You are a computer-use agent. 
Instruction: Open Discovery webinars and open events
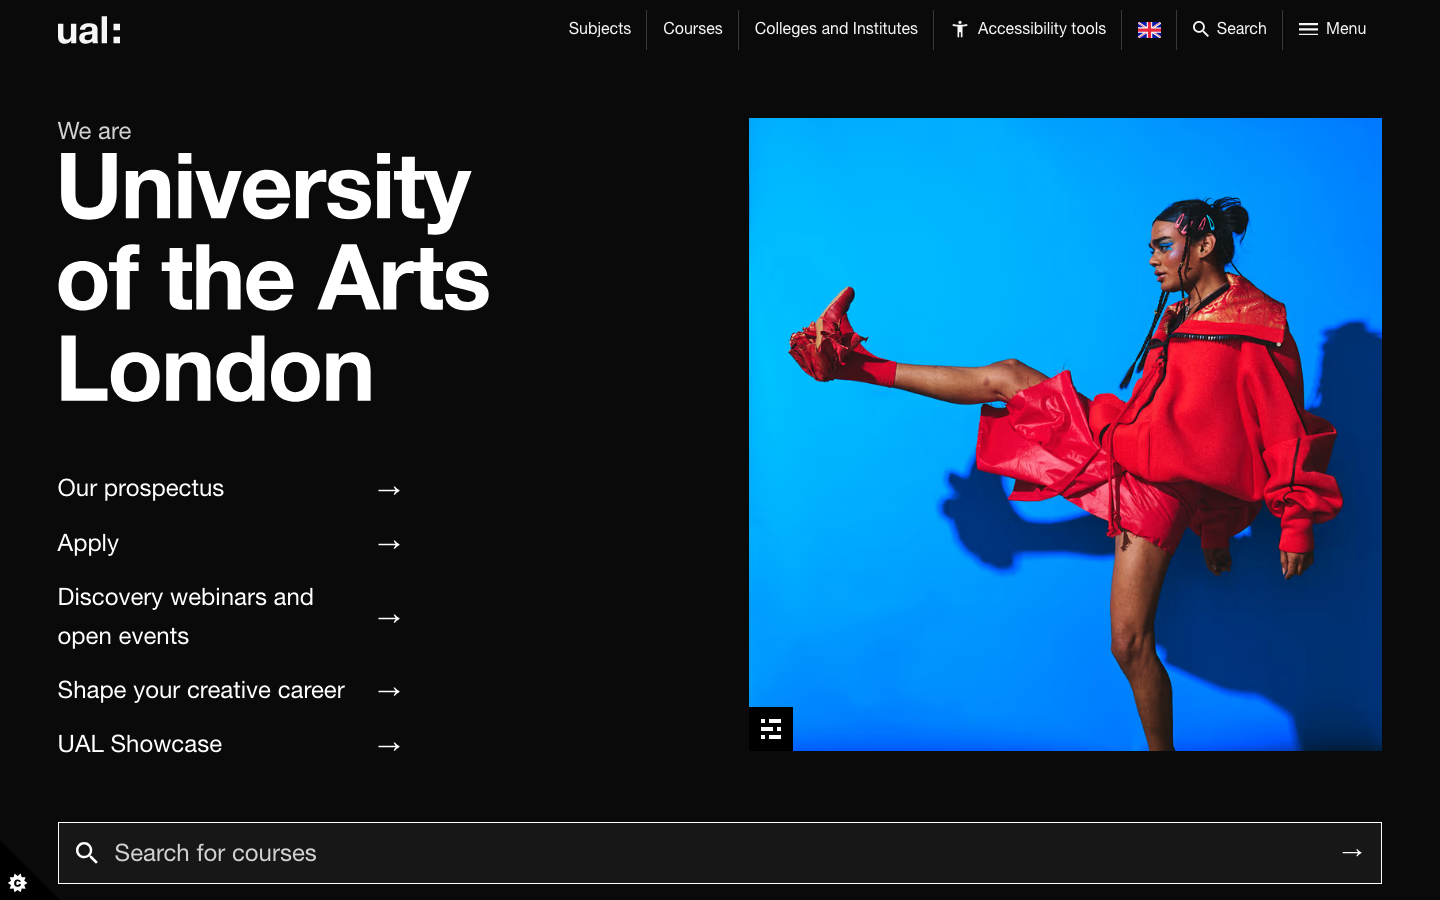click(186, 616)
